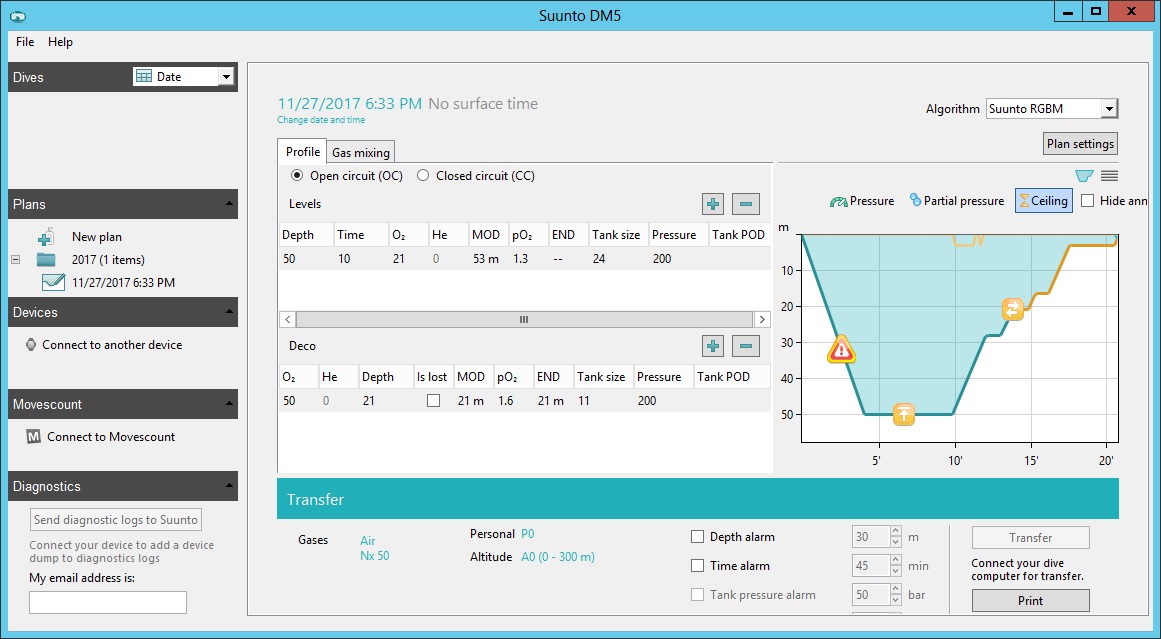The height and width of the screenshot is (639, 1161).
Task: Select Closed circuit (CC) mode
Action: tap(423, 175)
